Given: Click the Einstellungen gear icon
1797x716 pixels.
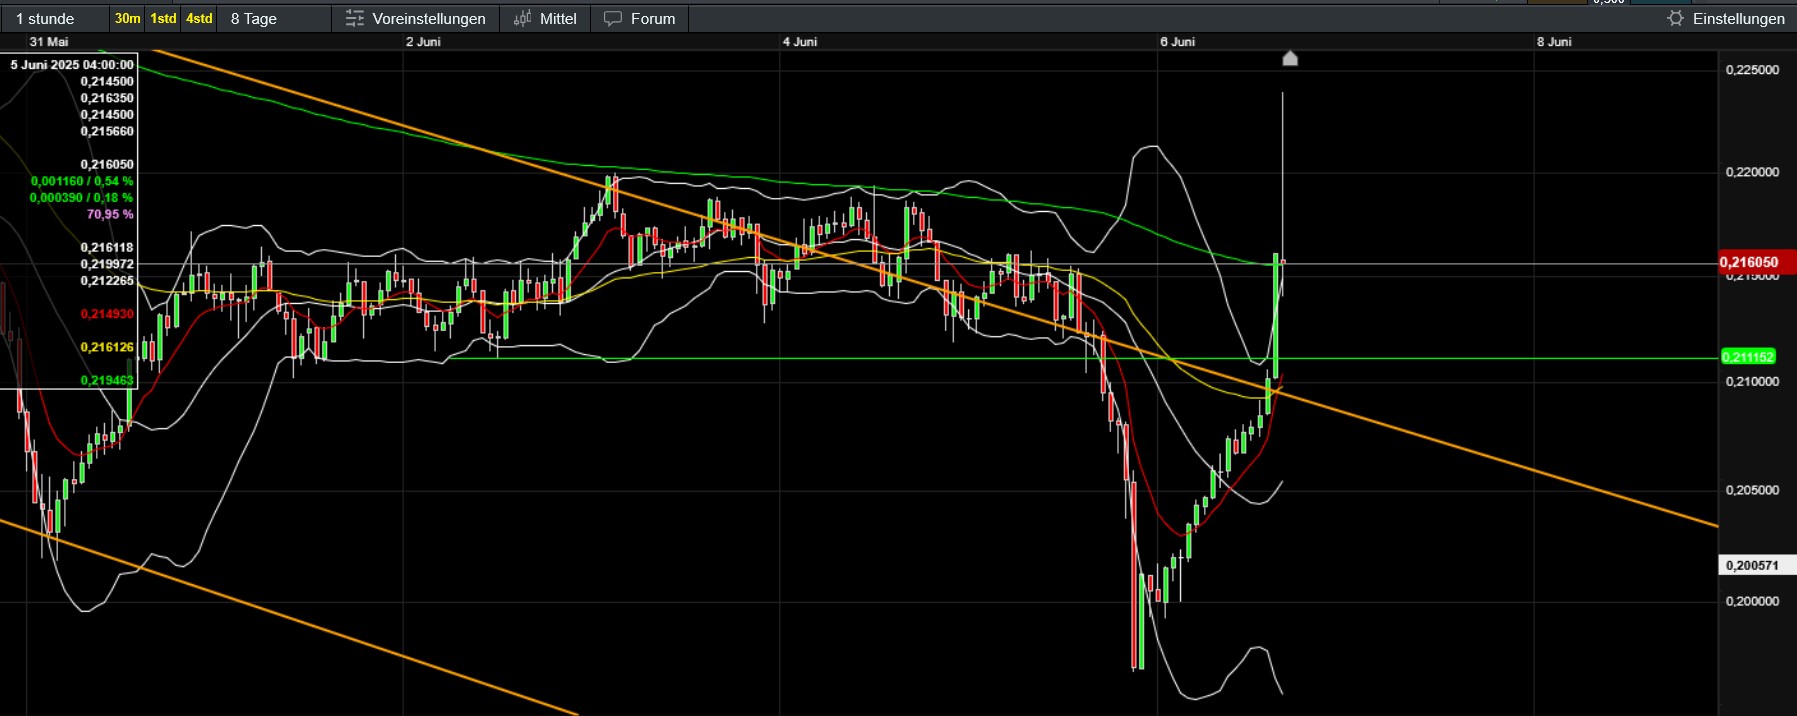Looking at the screenshot, I should click(x=1676, y=18).
